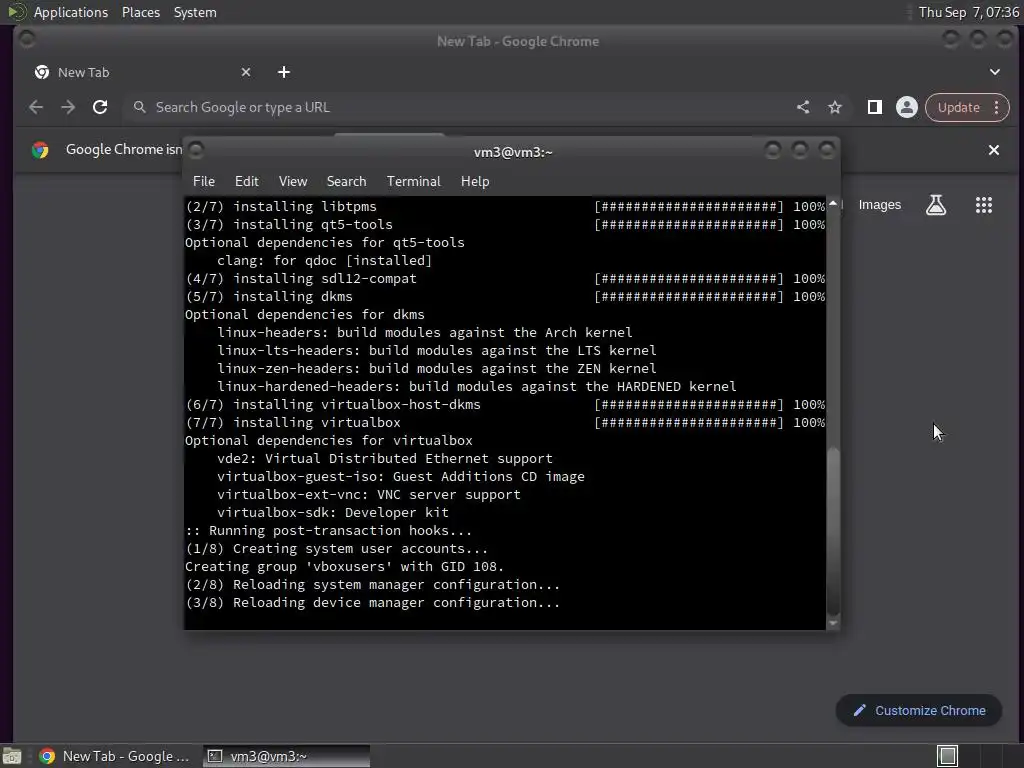Click the terminal scrollbar down arrow

[x=833, y=623]
